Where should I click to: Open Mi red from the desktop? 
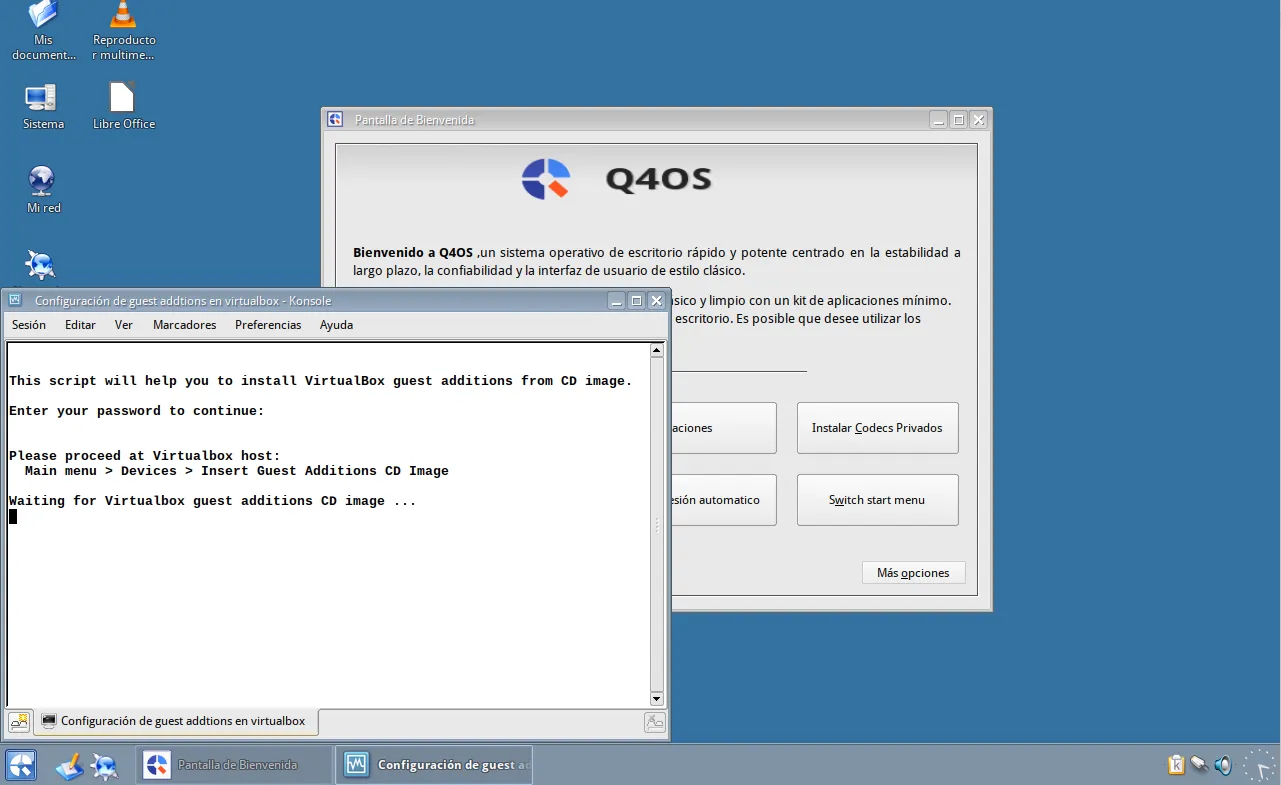[43, 185]
